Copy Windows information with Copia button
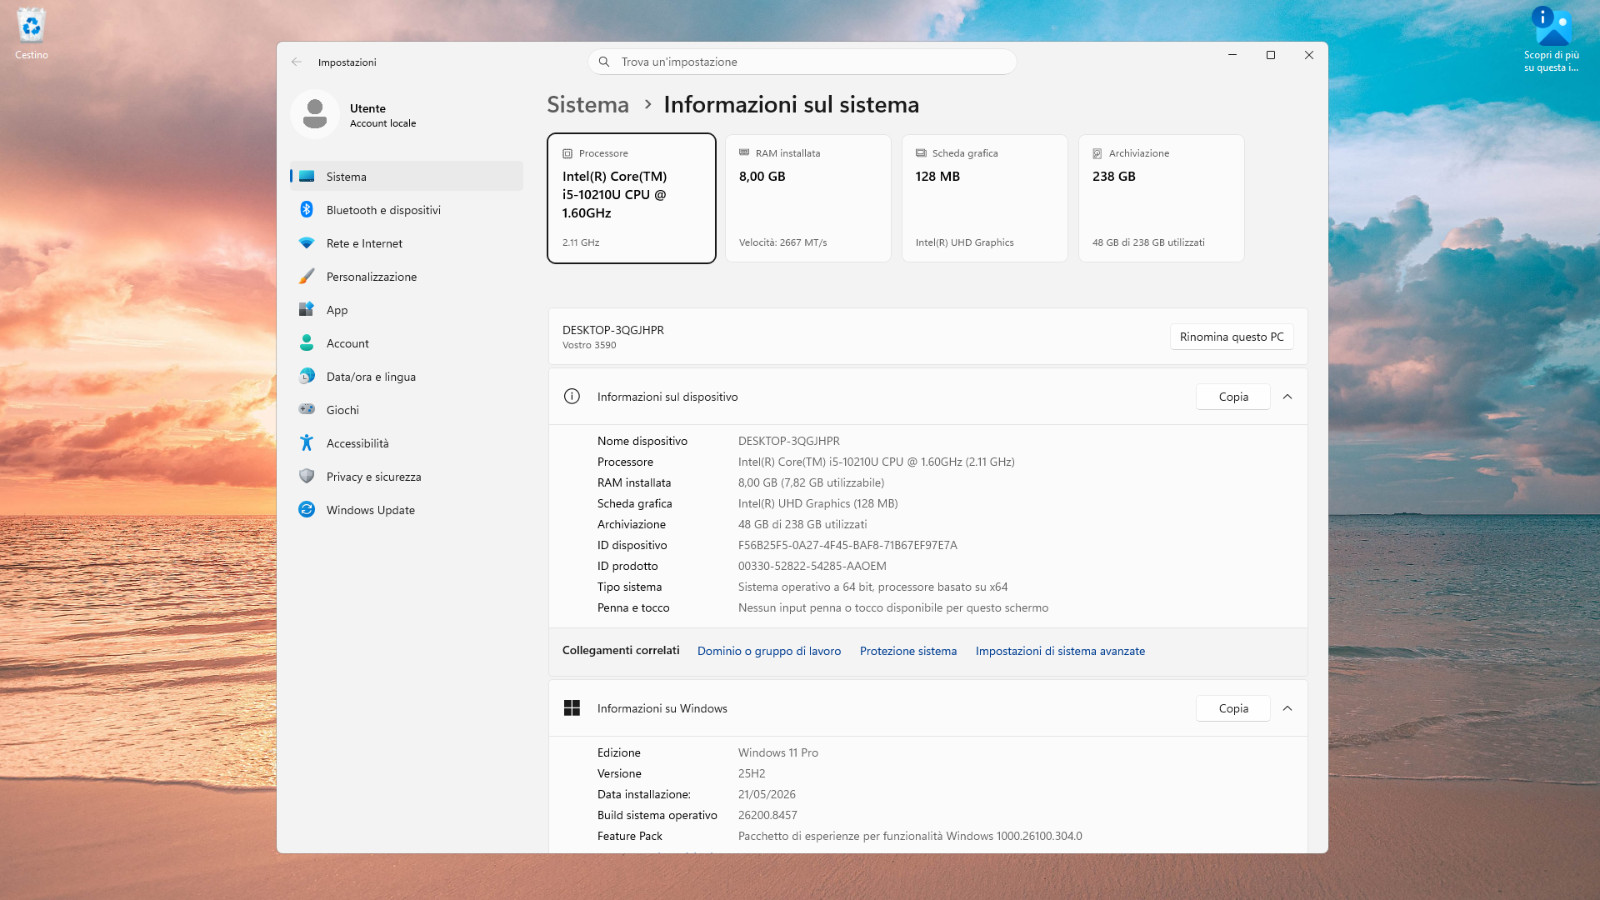 point(1233,708)
